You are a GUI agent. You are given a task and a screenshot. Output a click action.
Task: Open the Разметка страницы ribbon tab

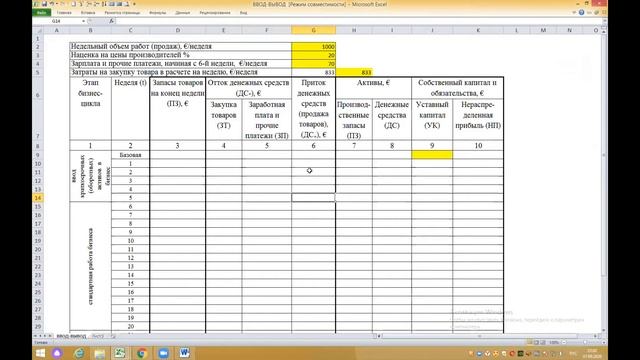122,13
